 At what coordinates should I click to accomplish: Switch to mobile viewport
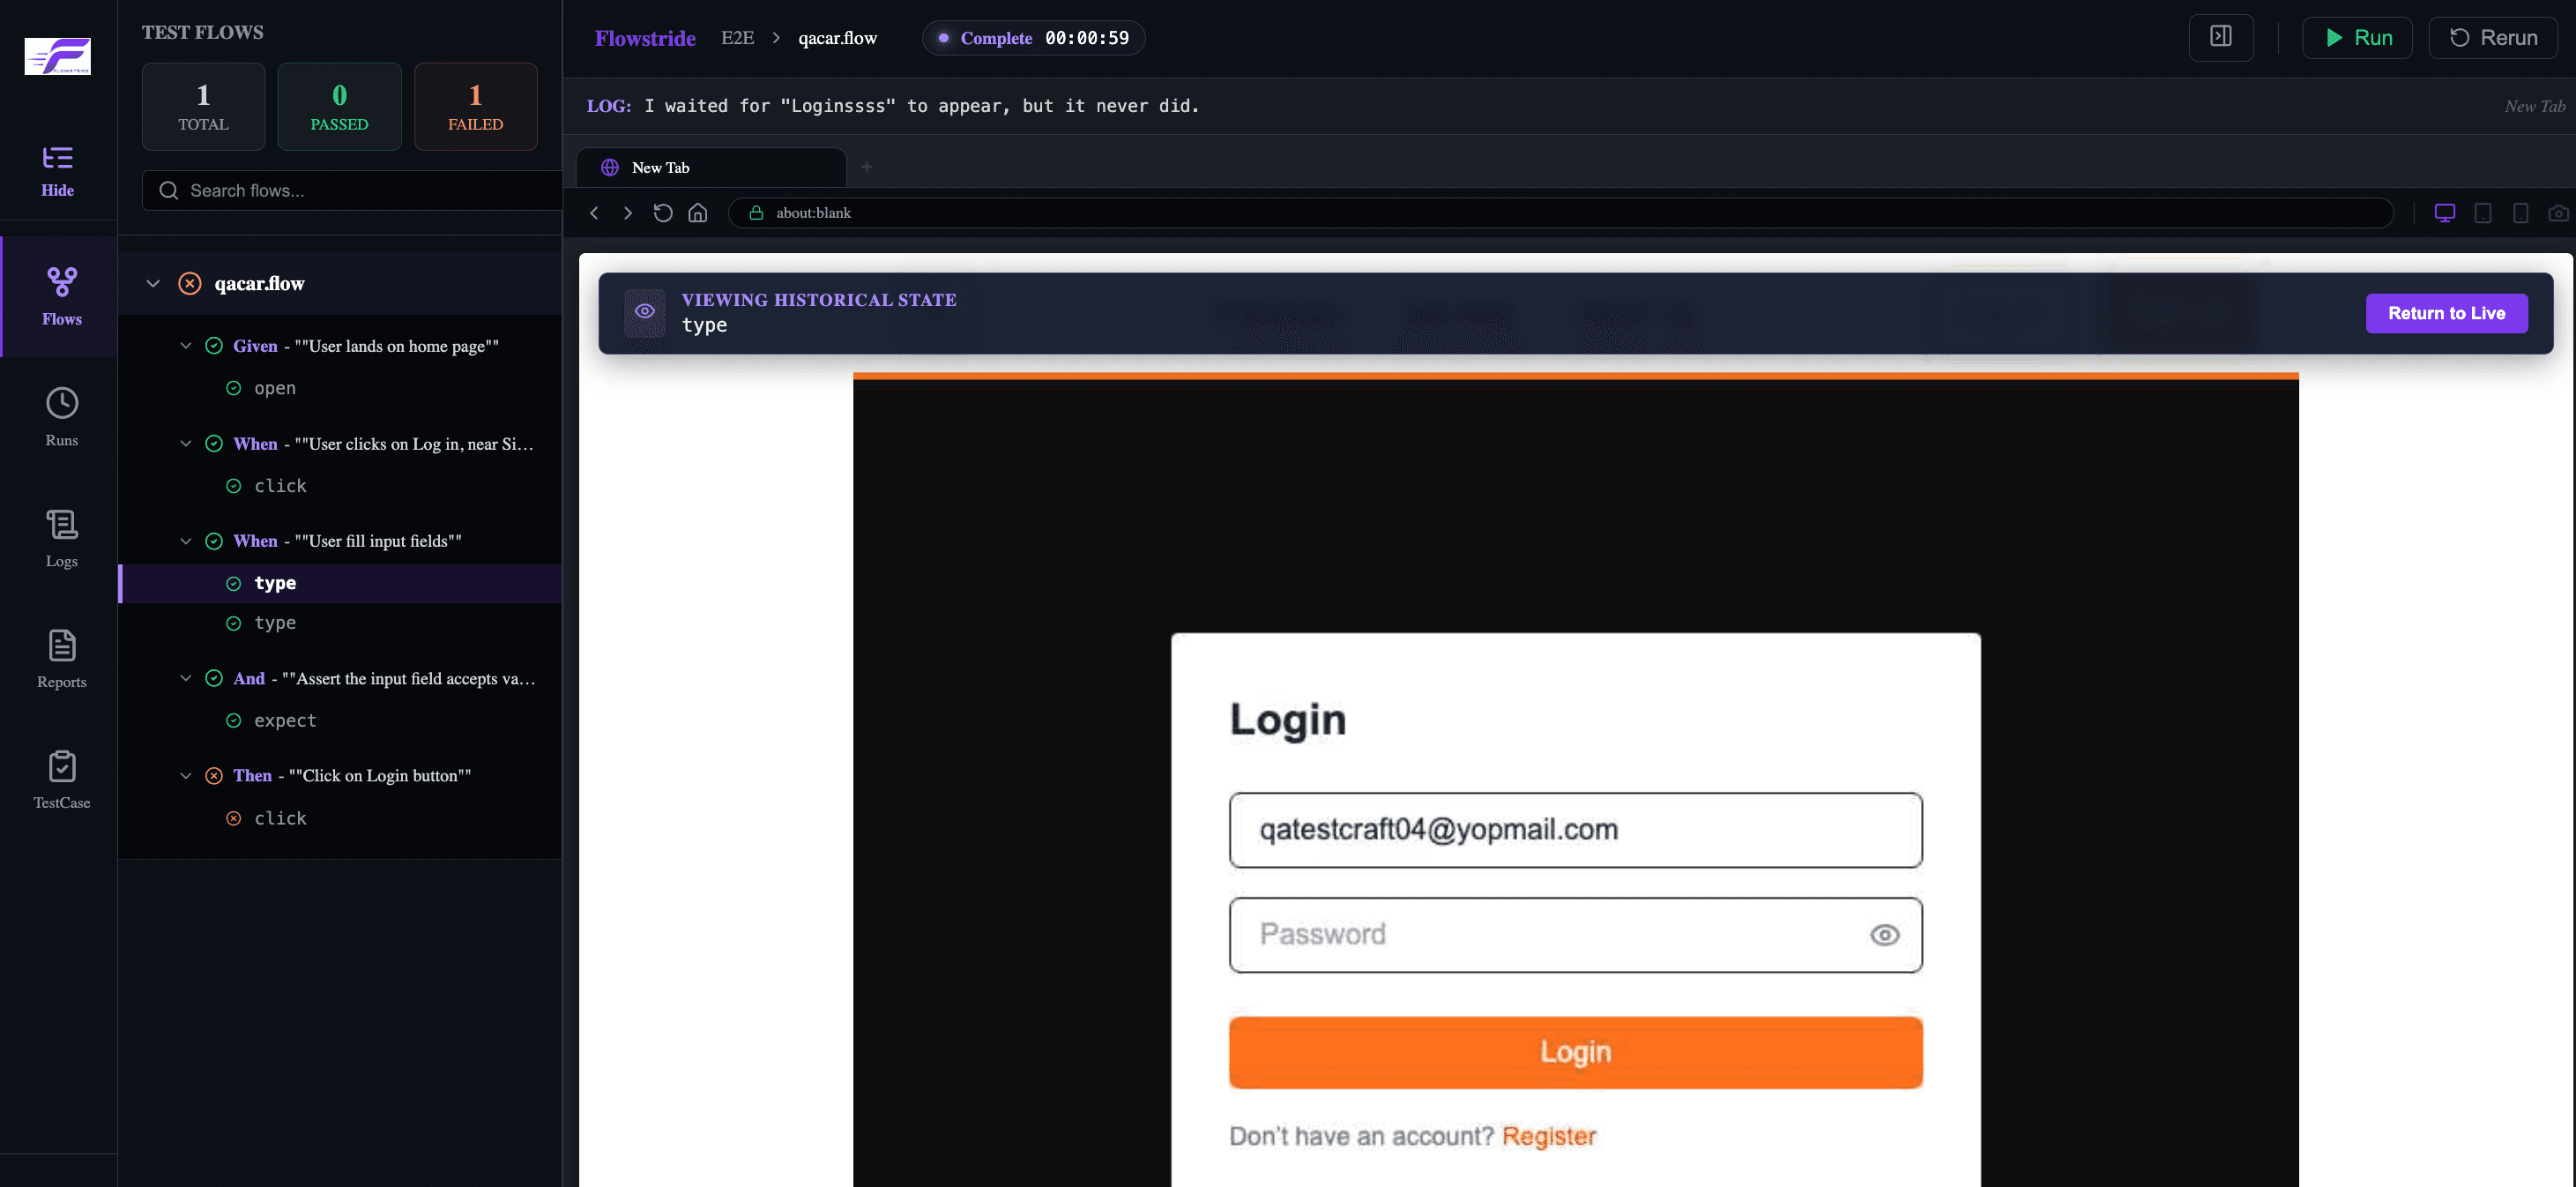point(2520,213)
